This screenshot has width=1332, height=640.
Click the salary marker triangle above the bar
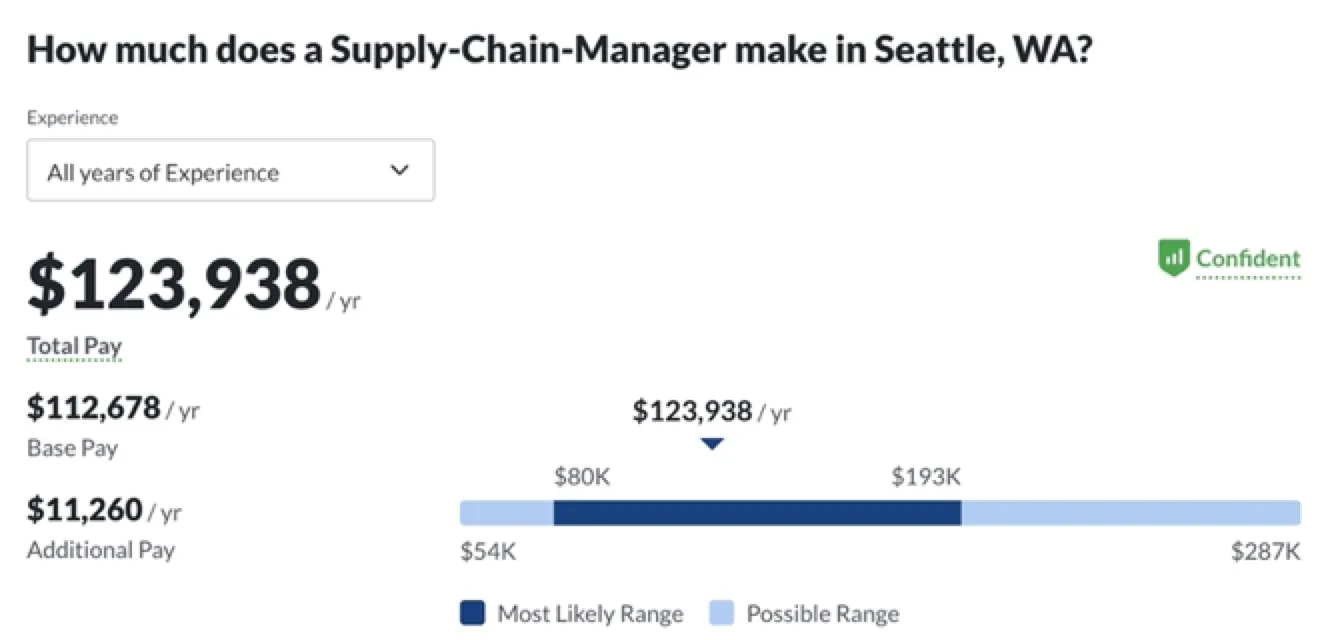(711, 444)
